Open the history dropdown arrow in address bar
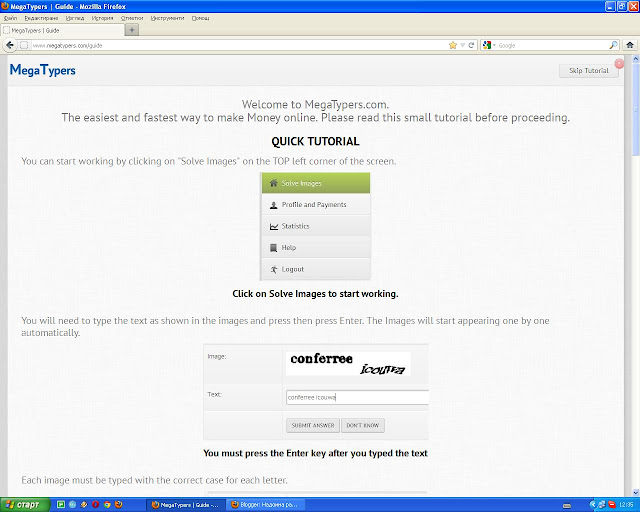 (462, 45)
